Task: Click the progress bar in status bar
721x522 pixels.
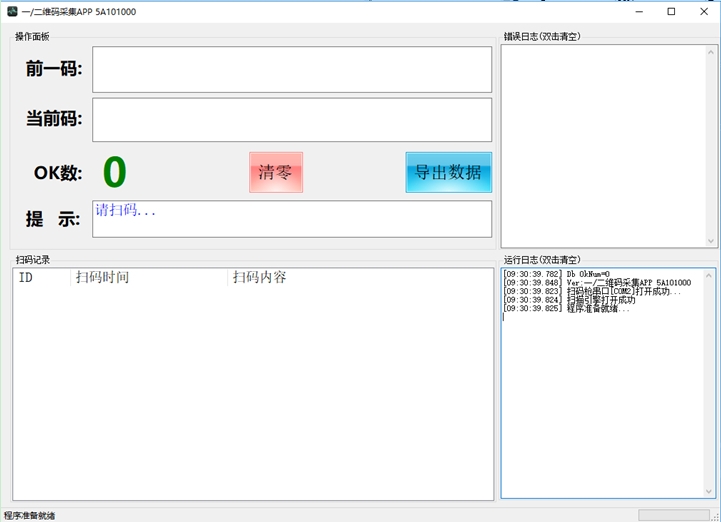Action: [x=672, y=515]
